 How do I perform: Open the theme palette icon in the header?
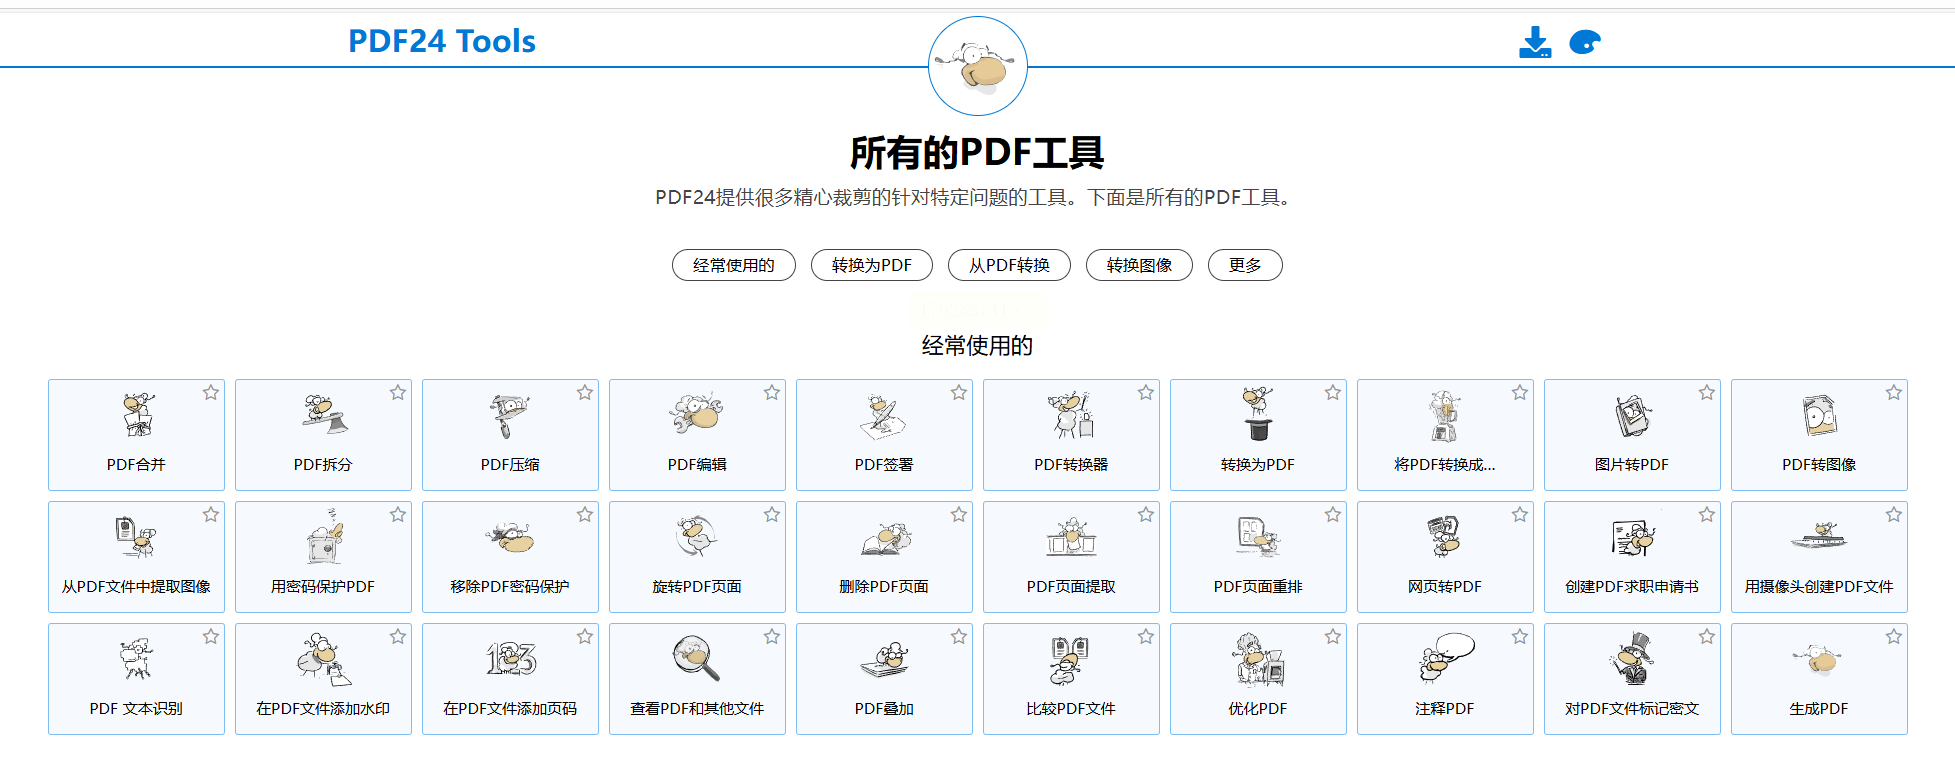pyautogui.click(x=1585, y=42)
